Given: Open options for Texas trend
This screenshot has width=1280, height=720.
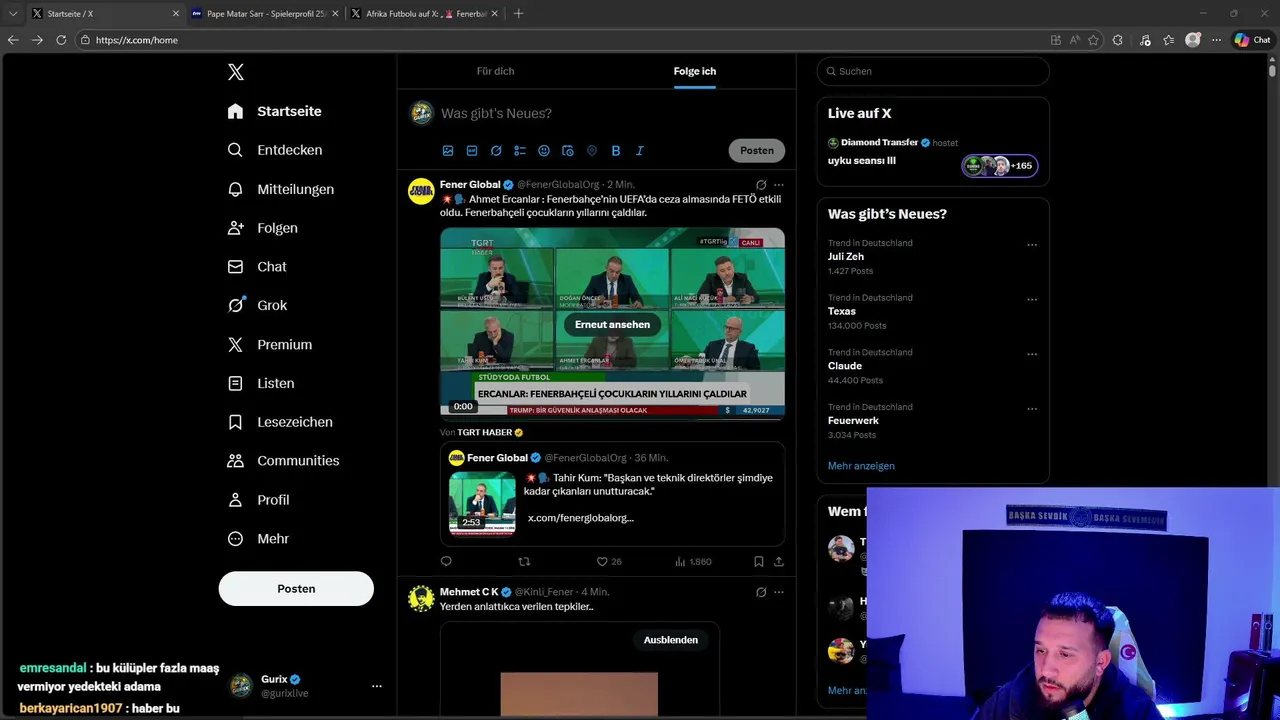Looking at the screenshot, I should click(1032, 300).
